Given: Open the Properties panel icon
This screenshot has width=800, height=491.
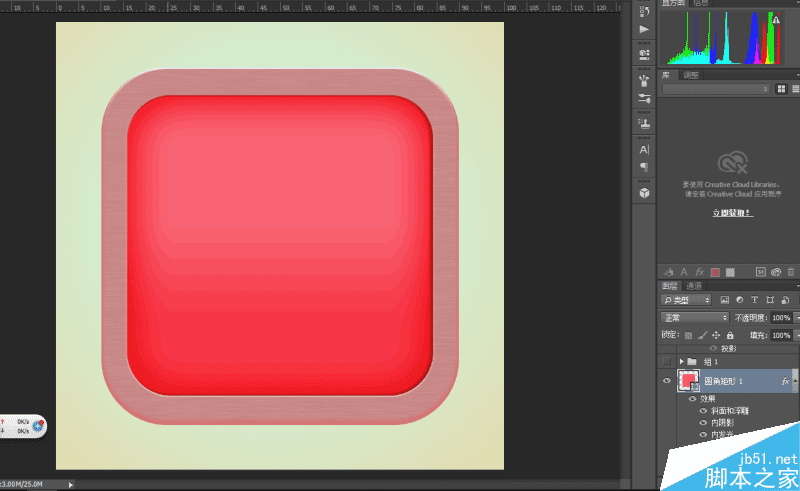Looking at the screenshot, I should pos(644,54).
